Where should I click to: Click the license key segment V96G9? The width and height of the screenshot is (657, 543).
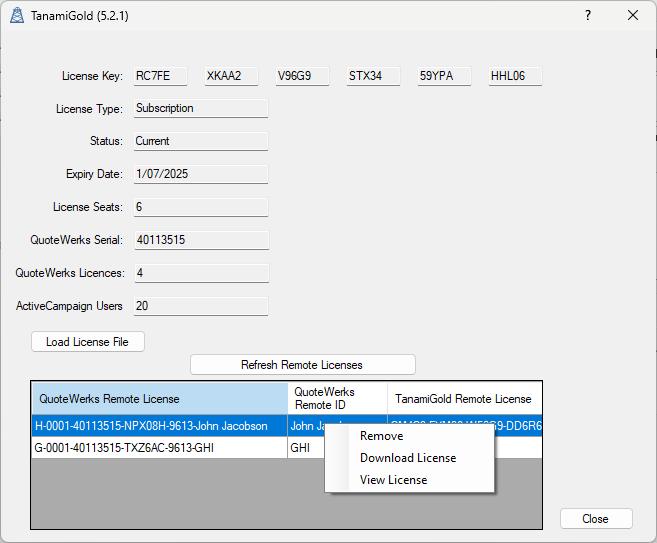tap(301, 76)
